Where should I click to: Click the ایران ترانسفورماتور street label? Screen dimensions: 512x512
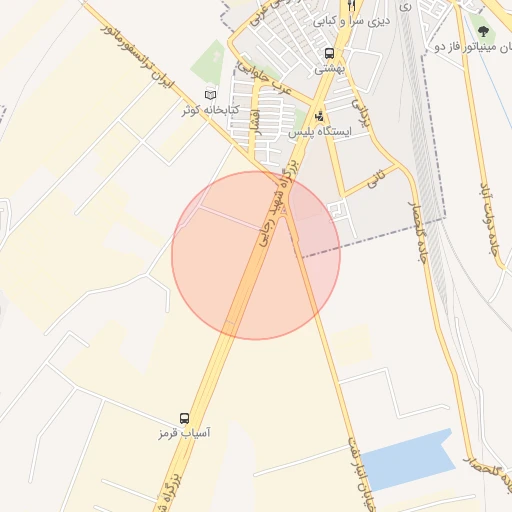(x=137, y=55)
